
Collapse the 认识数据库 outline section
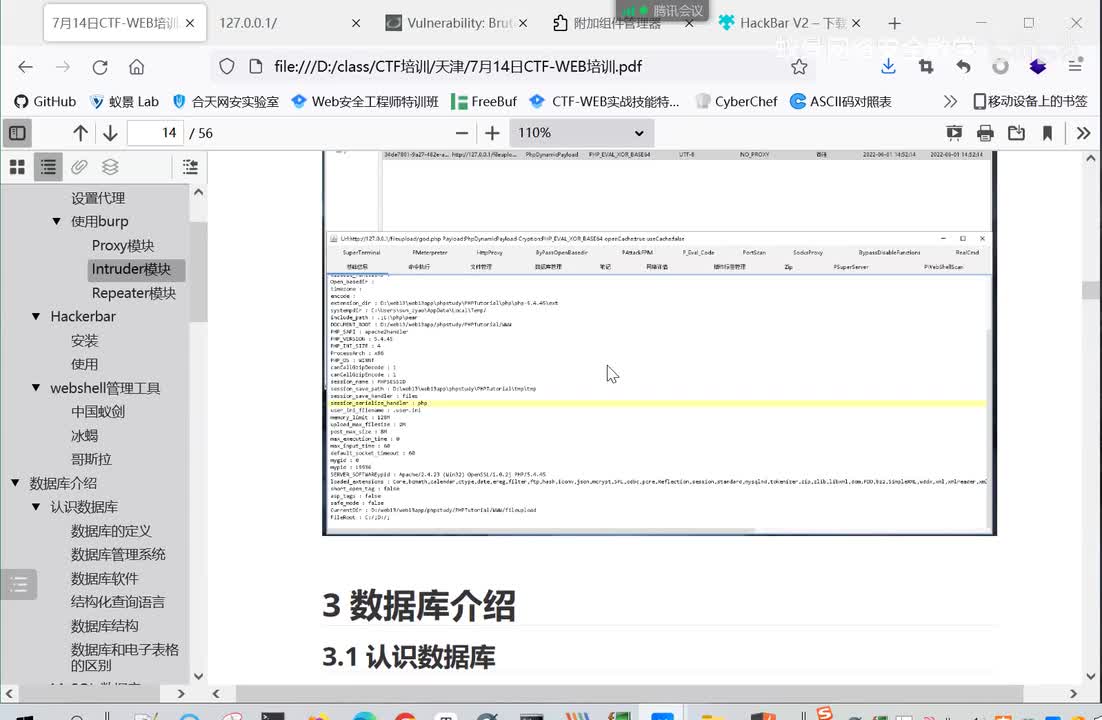36,507
